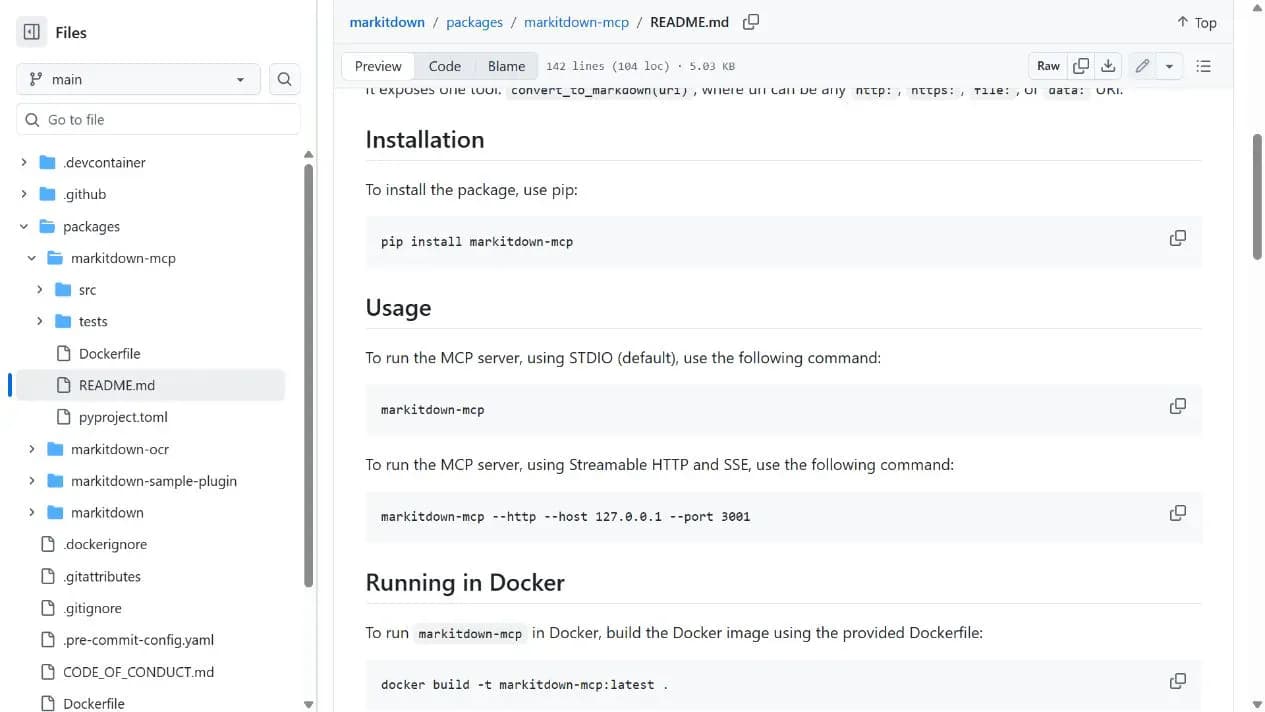The image size is (1265, 712).
Task: Switch to the Preview tab
Action: tap(378, 66)
